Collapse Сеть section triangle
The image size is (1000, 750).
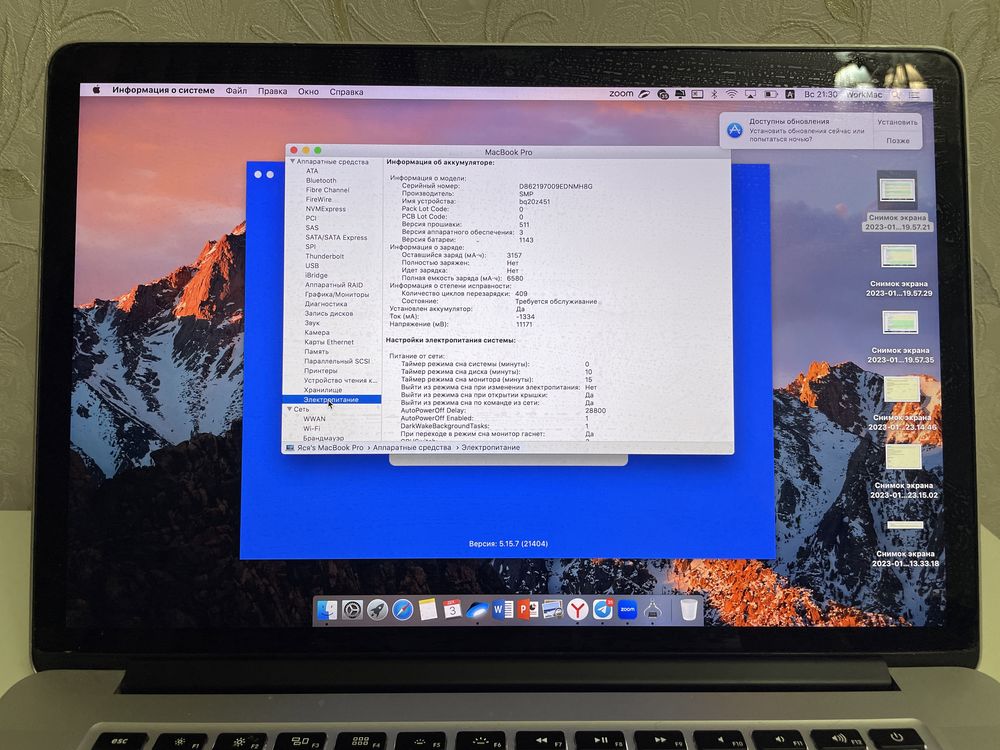(289, 409)
